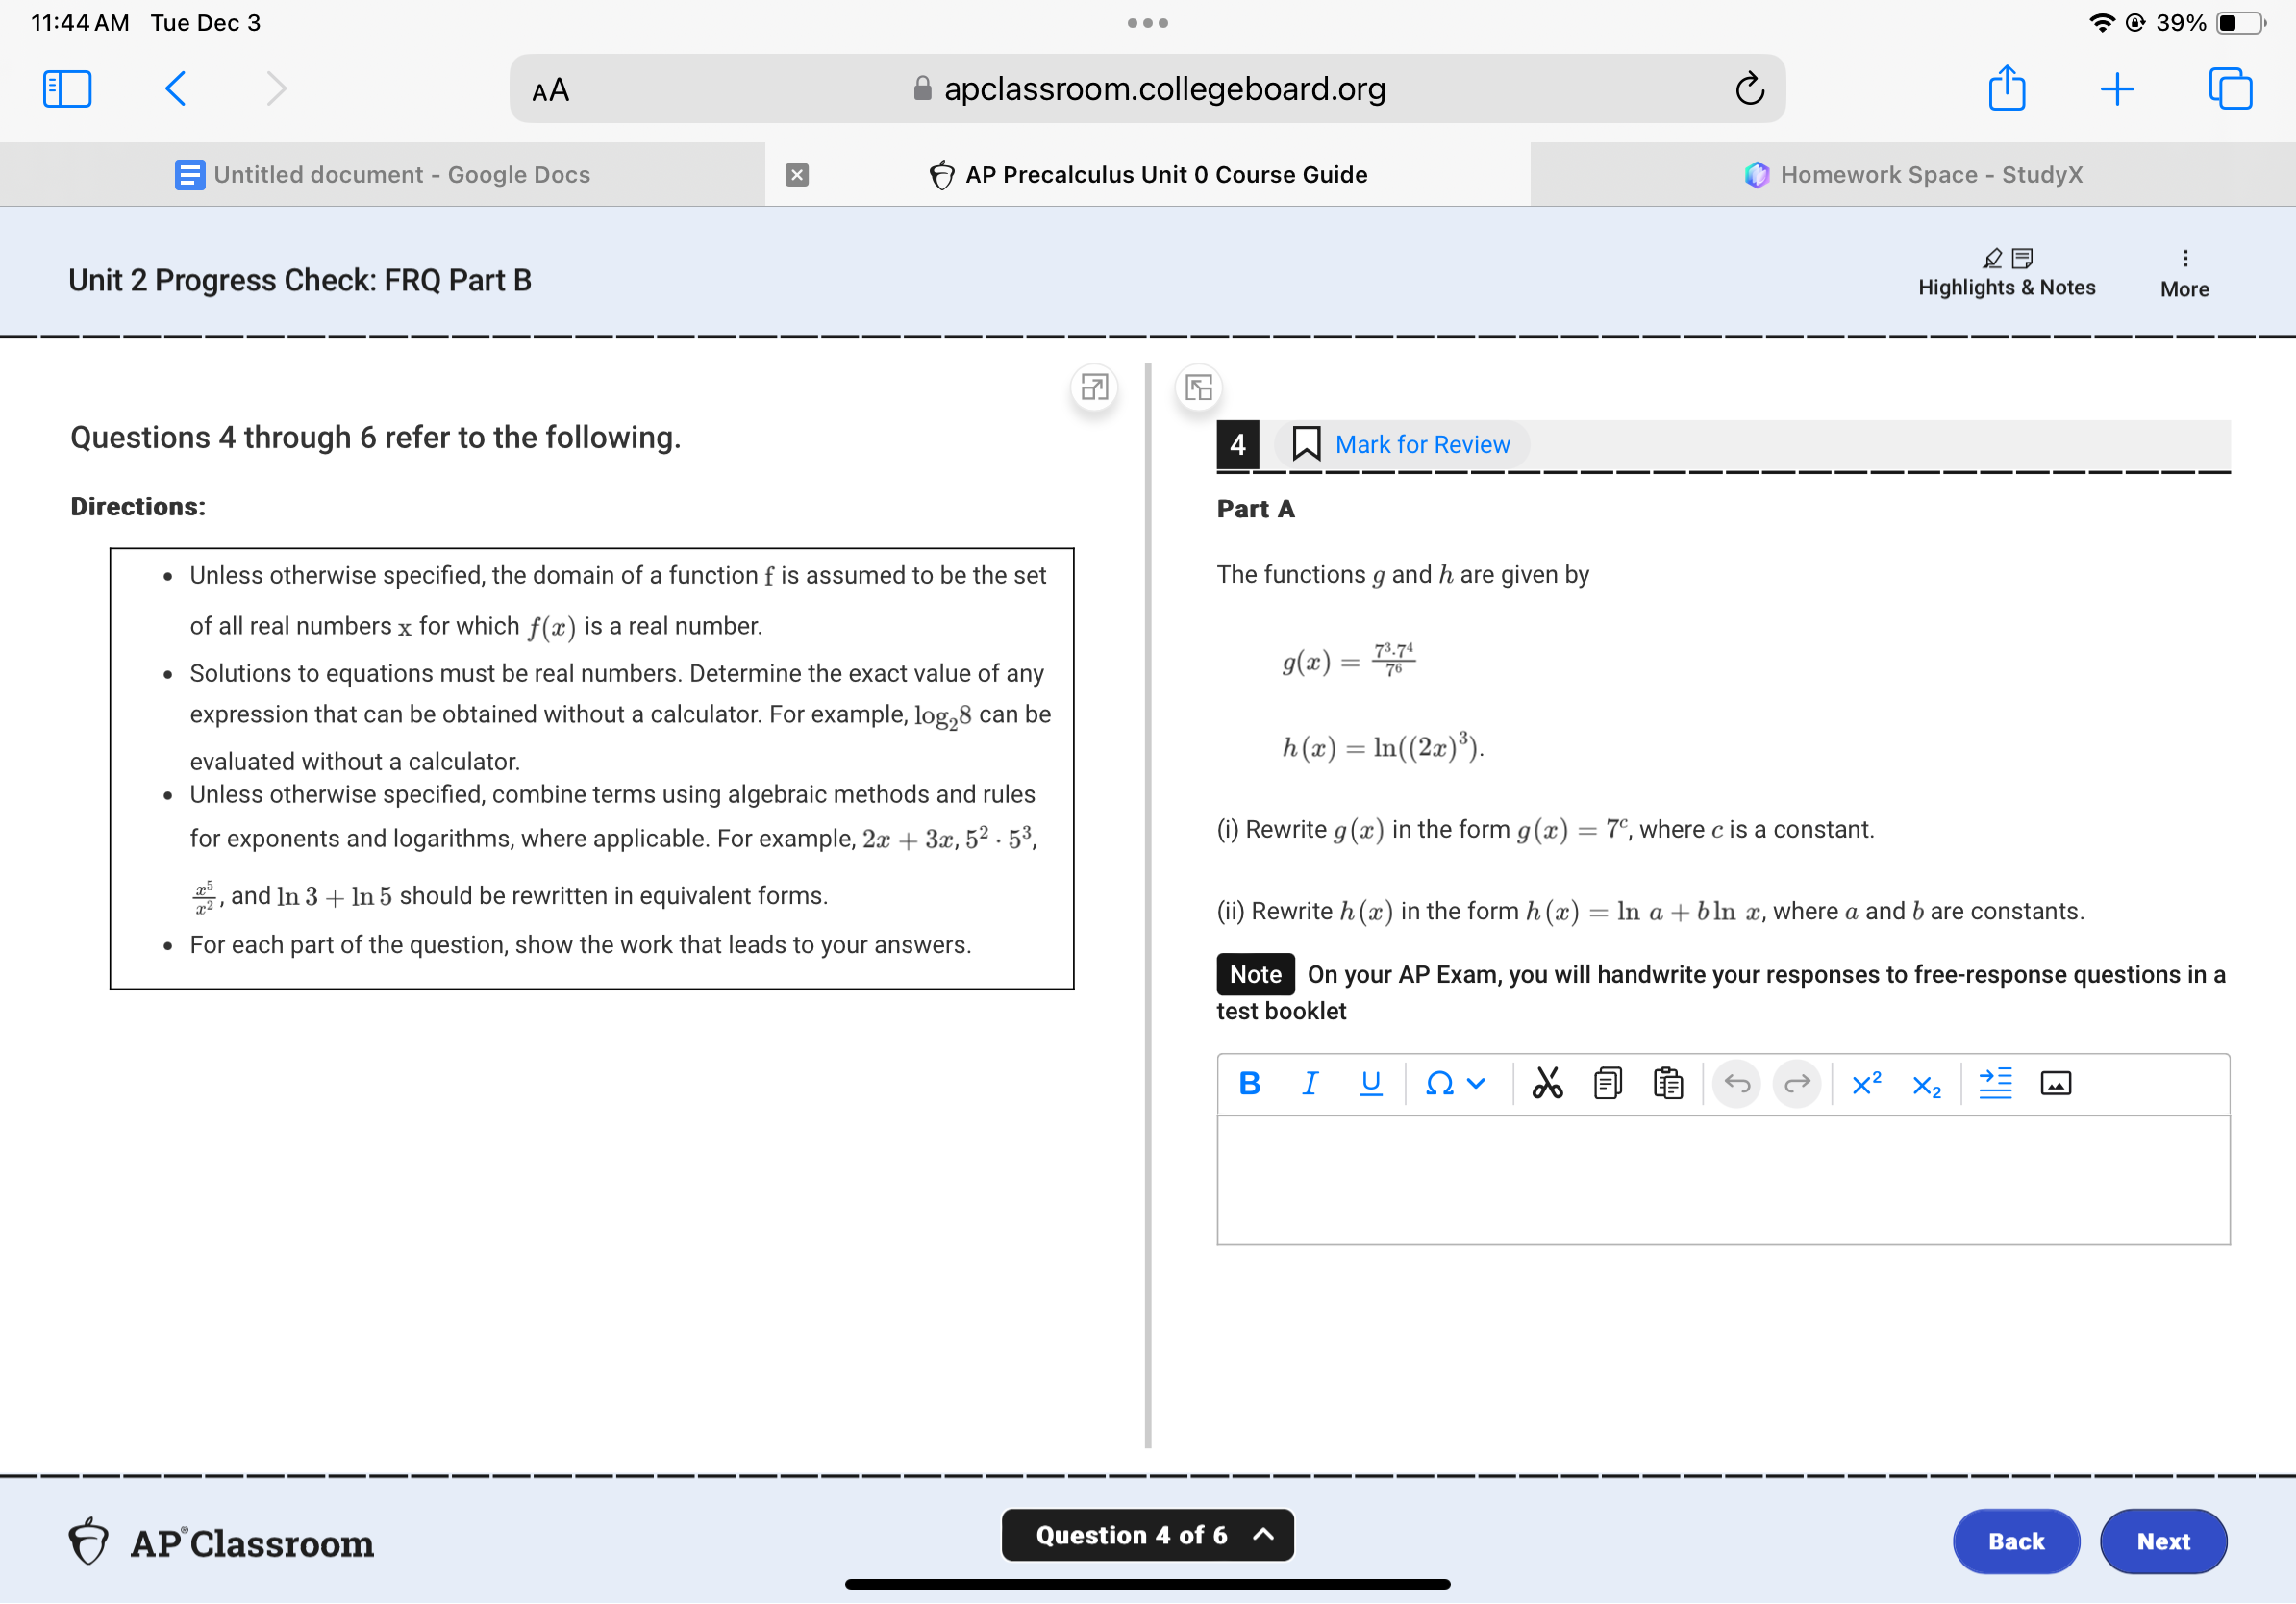The image size is (2296, 1604).
Task: Switch to Homework Space StudyX tab
Action: pos(1912,175)
